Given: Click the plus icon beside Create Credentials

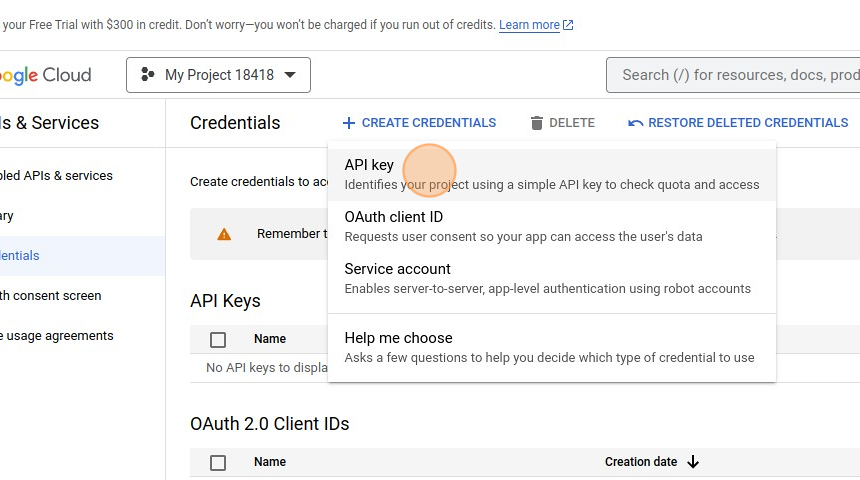Looking at the screenshot, I should pos(348,123).
